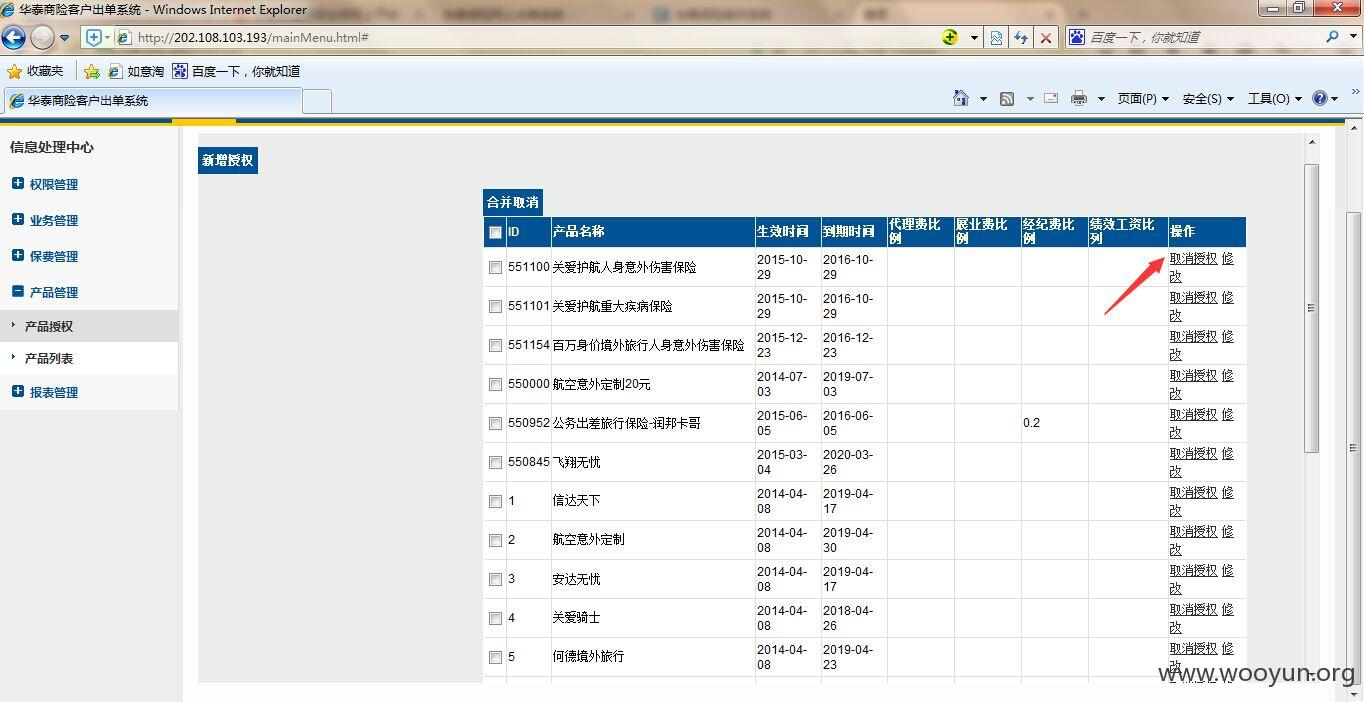Open the 工具(O) menu
The height and width of the screenshot is (702, 1364).
1275,98
